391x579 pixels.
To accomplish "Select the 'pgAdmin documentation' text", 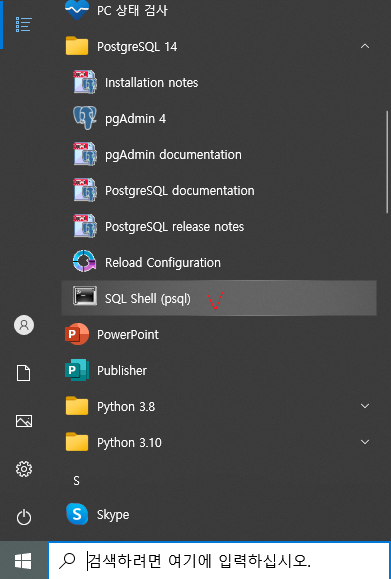I will click(174, 154).
